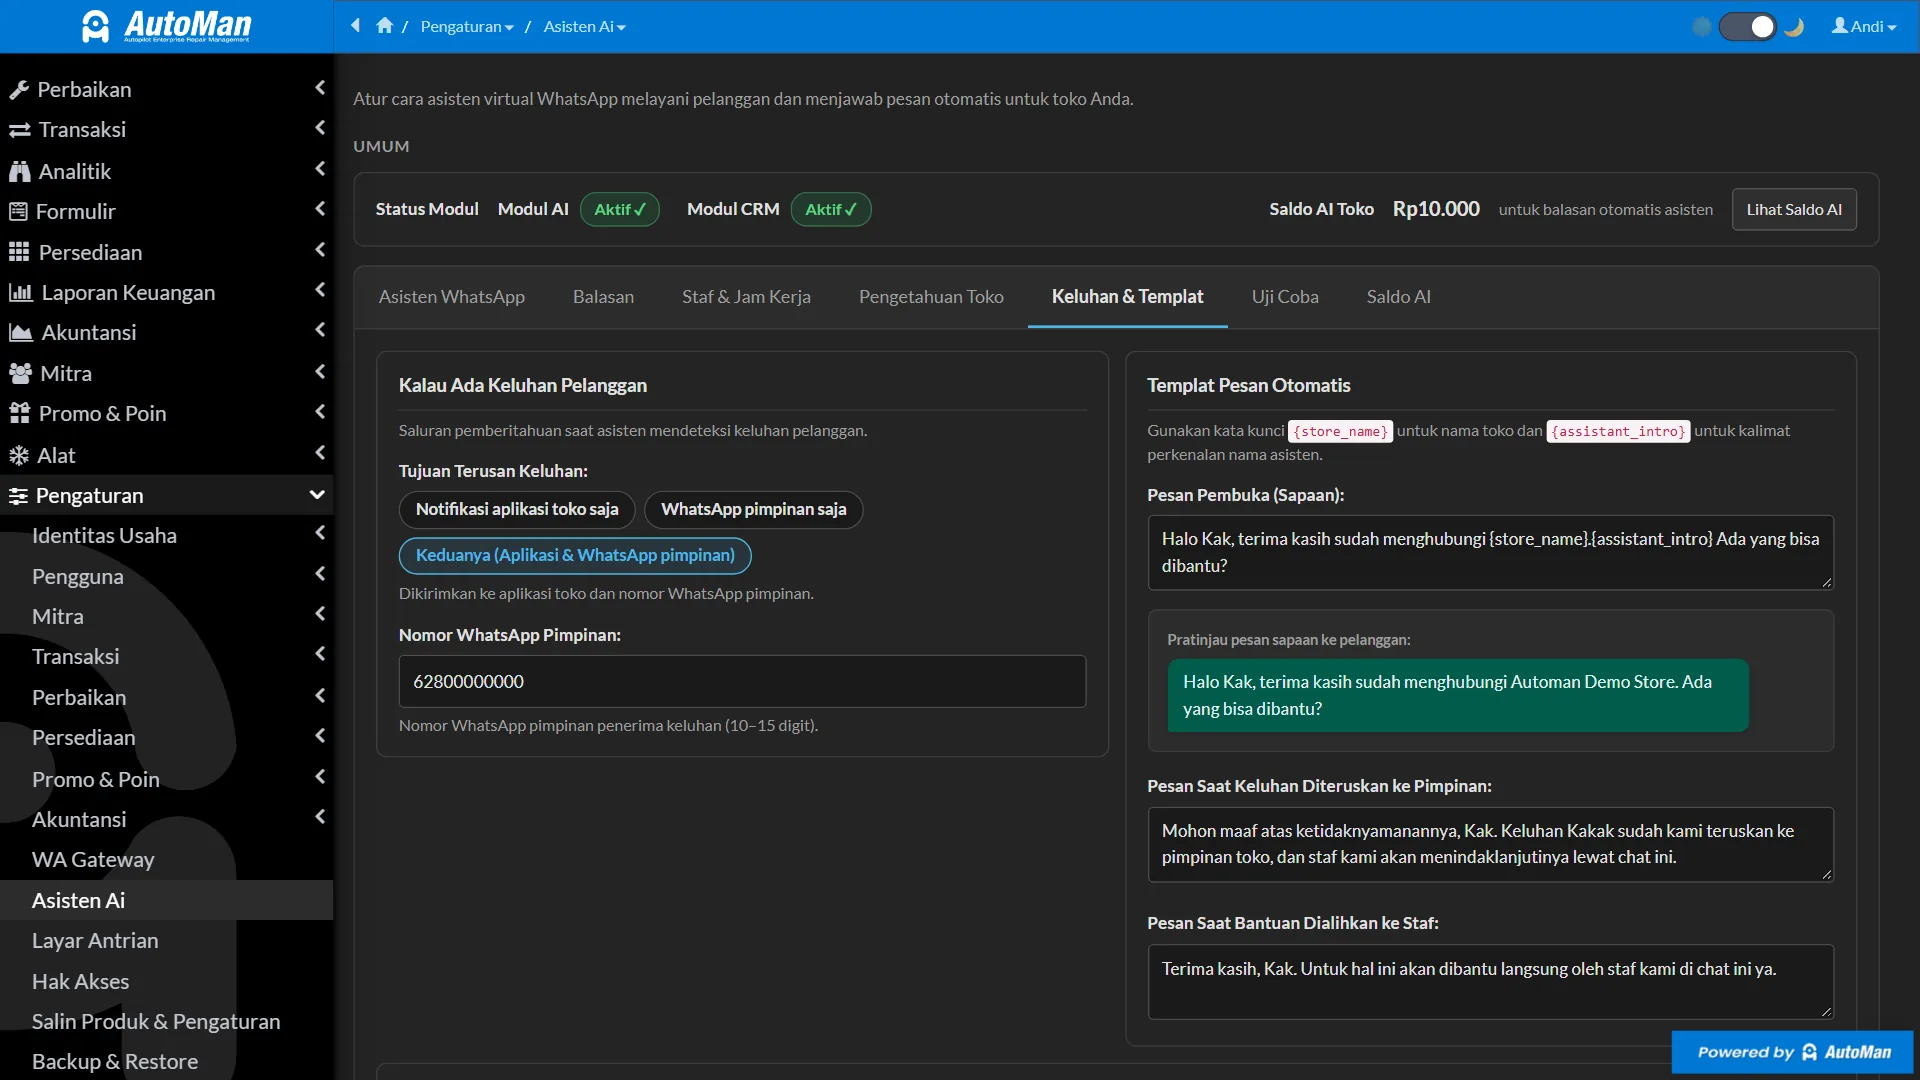The image size is (1920, 1080).
Task: Toggle the dark mode switch
Action: [x=1748, y=27]
